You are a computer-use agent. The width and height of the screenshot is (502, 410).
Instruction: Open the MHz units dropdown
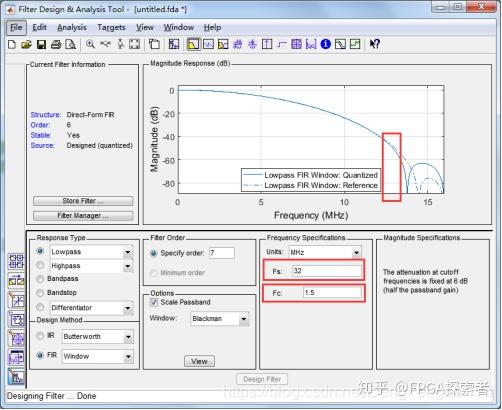click(x=356, y=252)
